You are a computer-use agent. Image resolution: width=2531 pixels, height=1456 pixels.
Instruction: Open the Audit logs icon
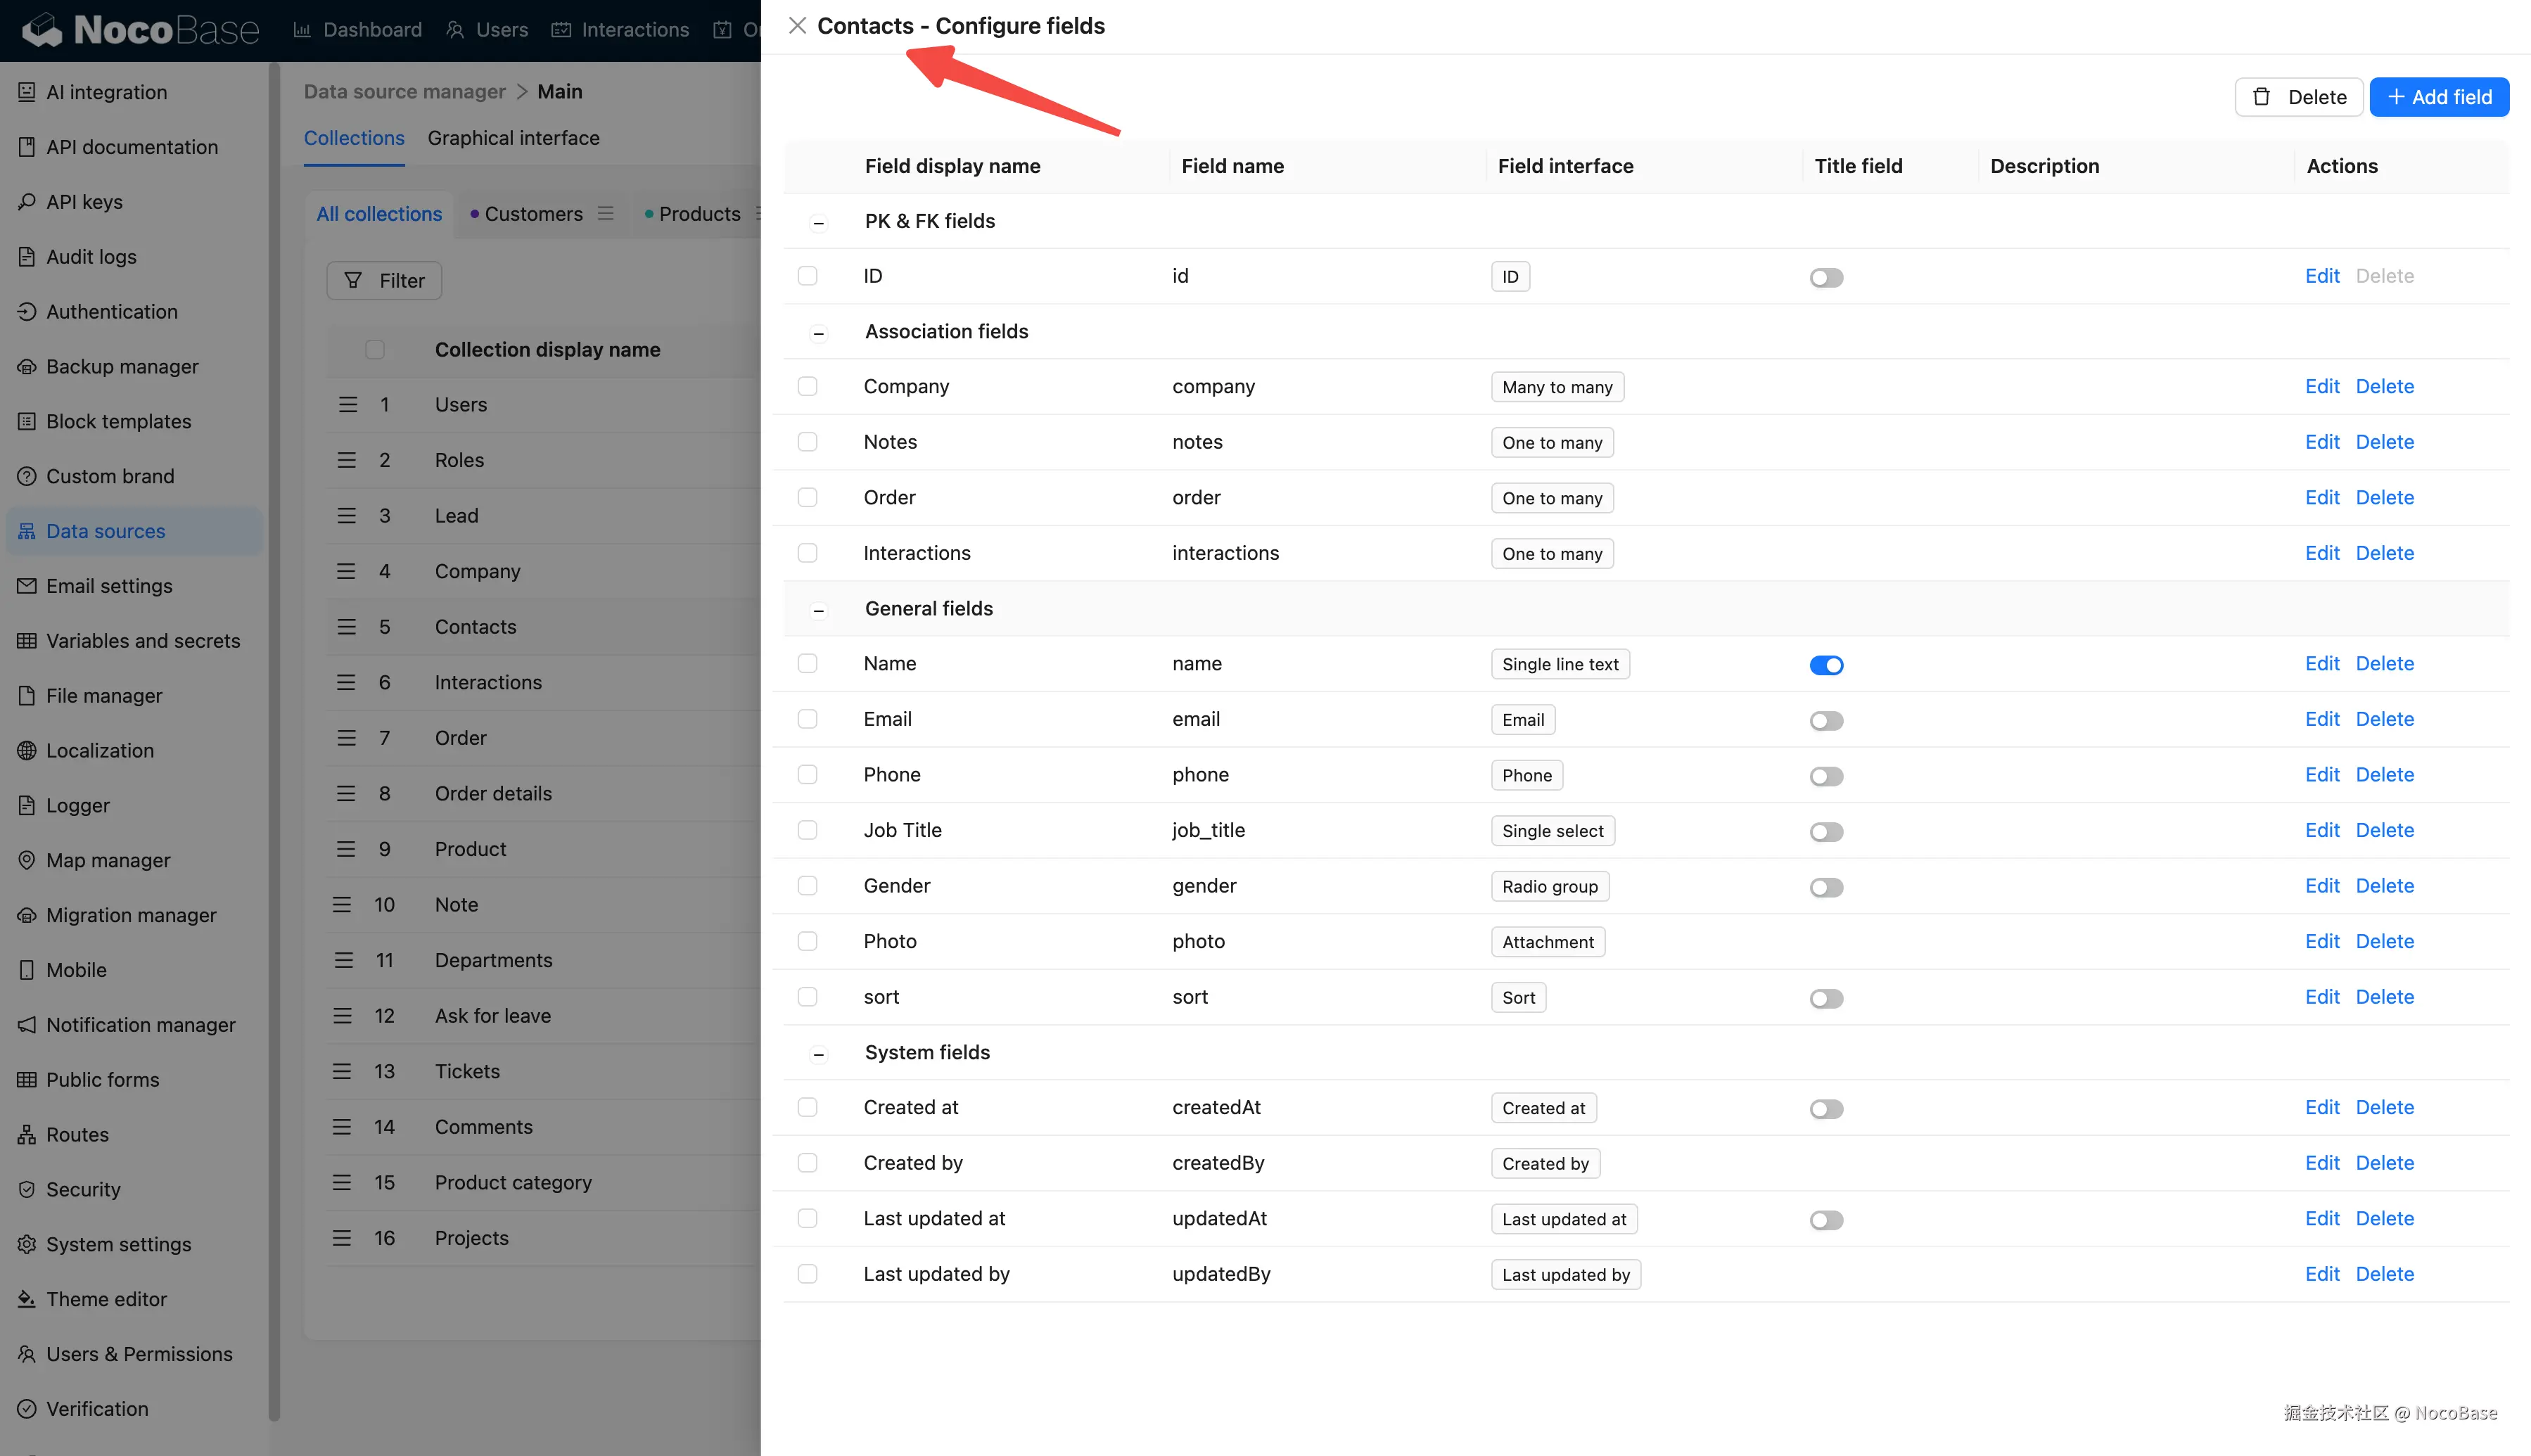coord(27,257)
